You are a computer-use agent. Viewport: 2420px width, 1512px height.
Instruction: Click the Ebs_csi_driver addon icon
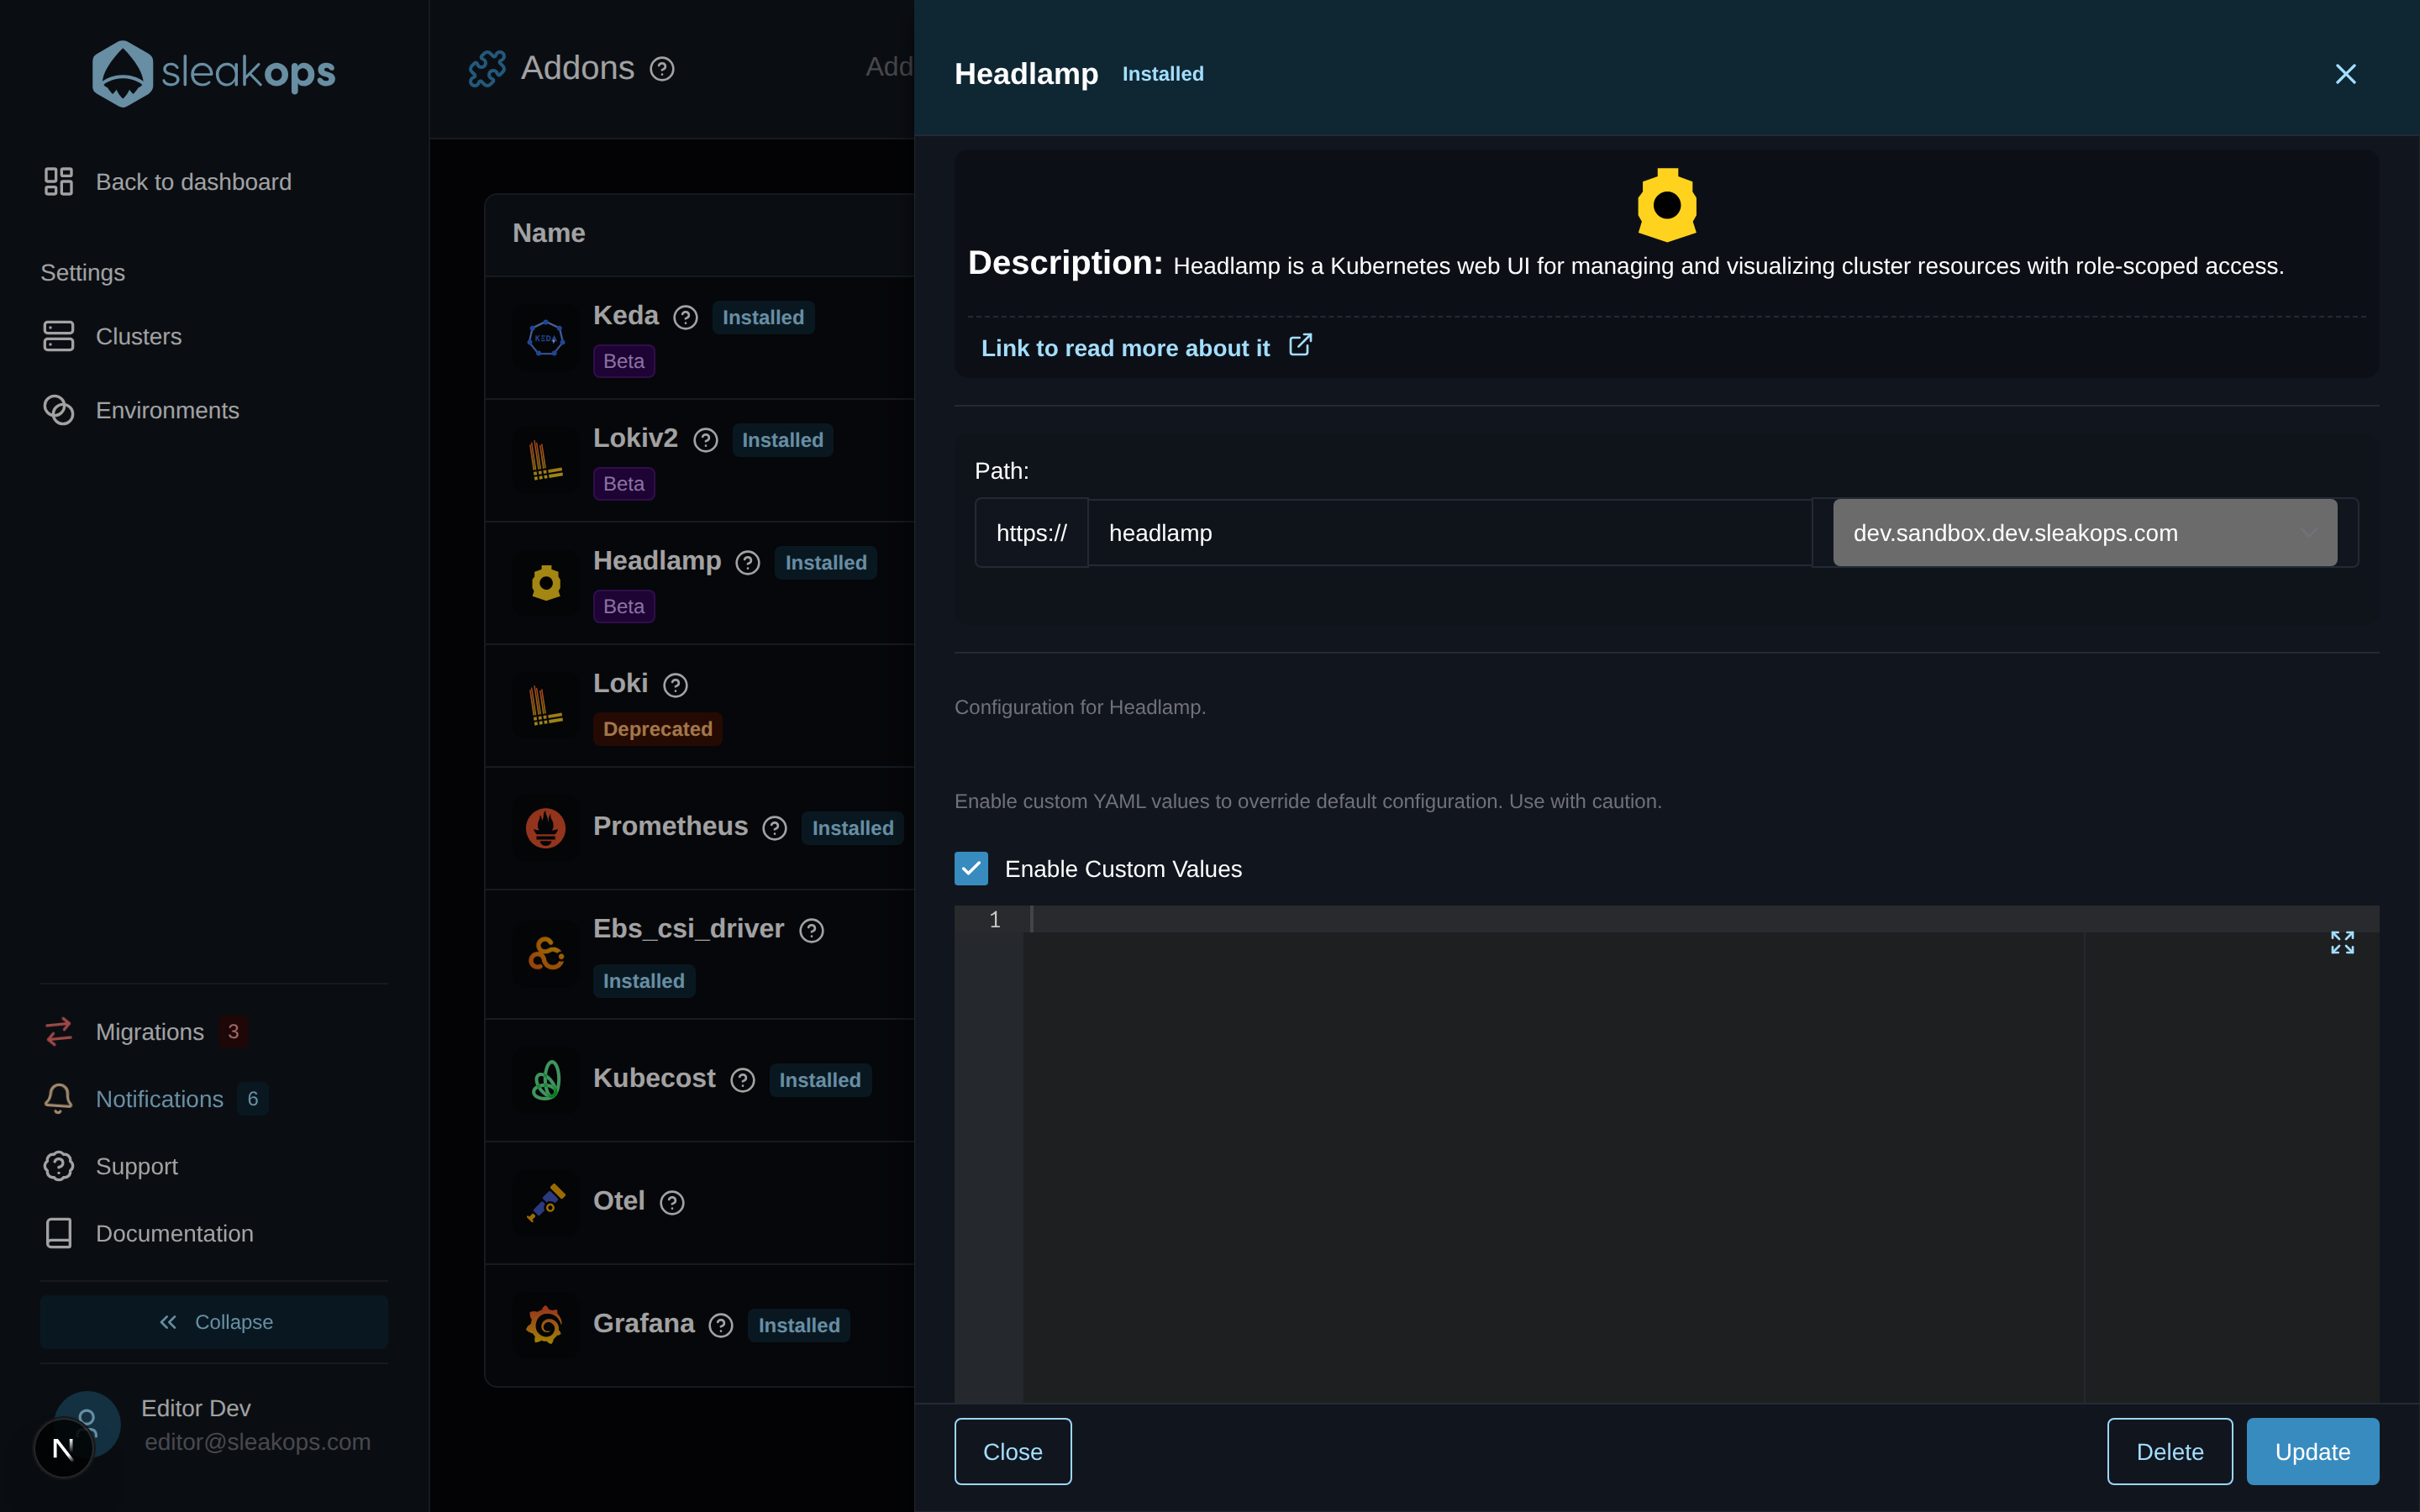[x=546, y=954]
